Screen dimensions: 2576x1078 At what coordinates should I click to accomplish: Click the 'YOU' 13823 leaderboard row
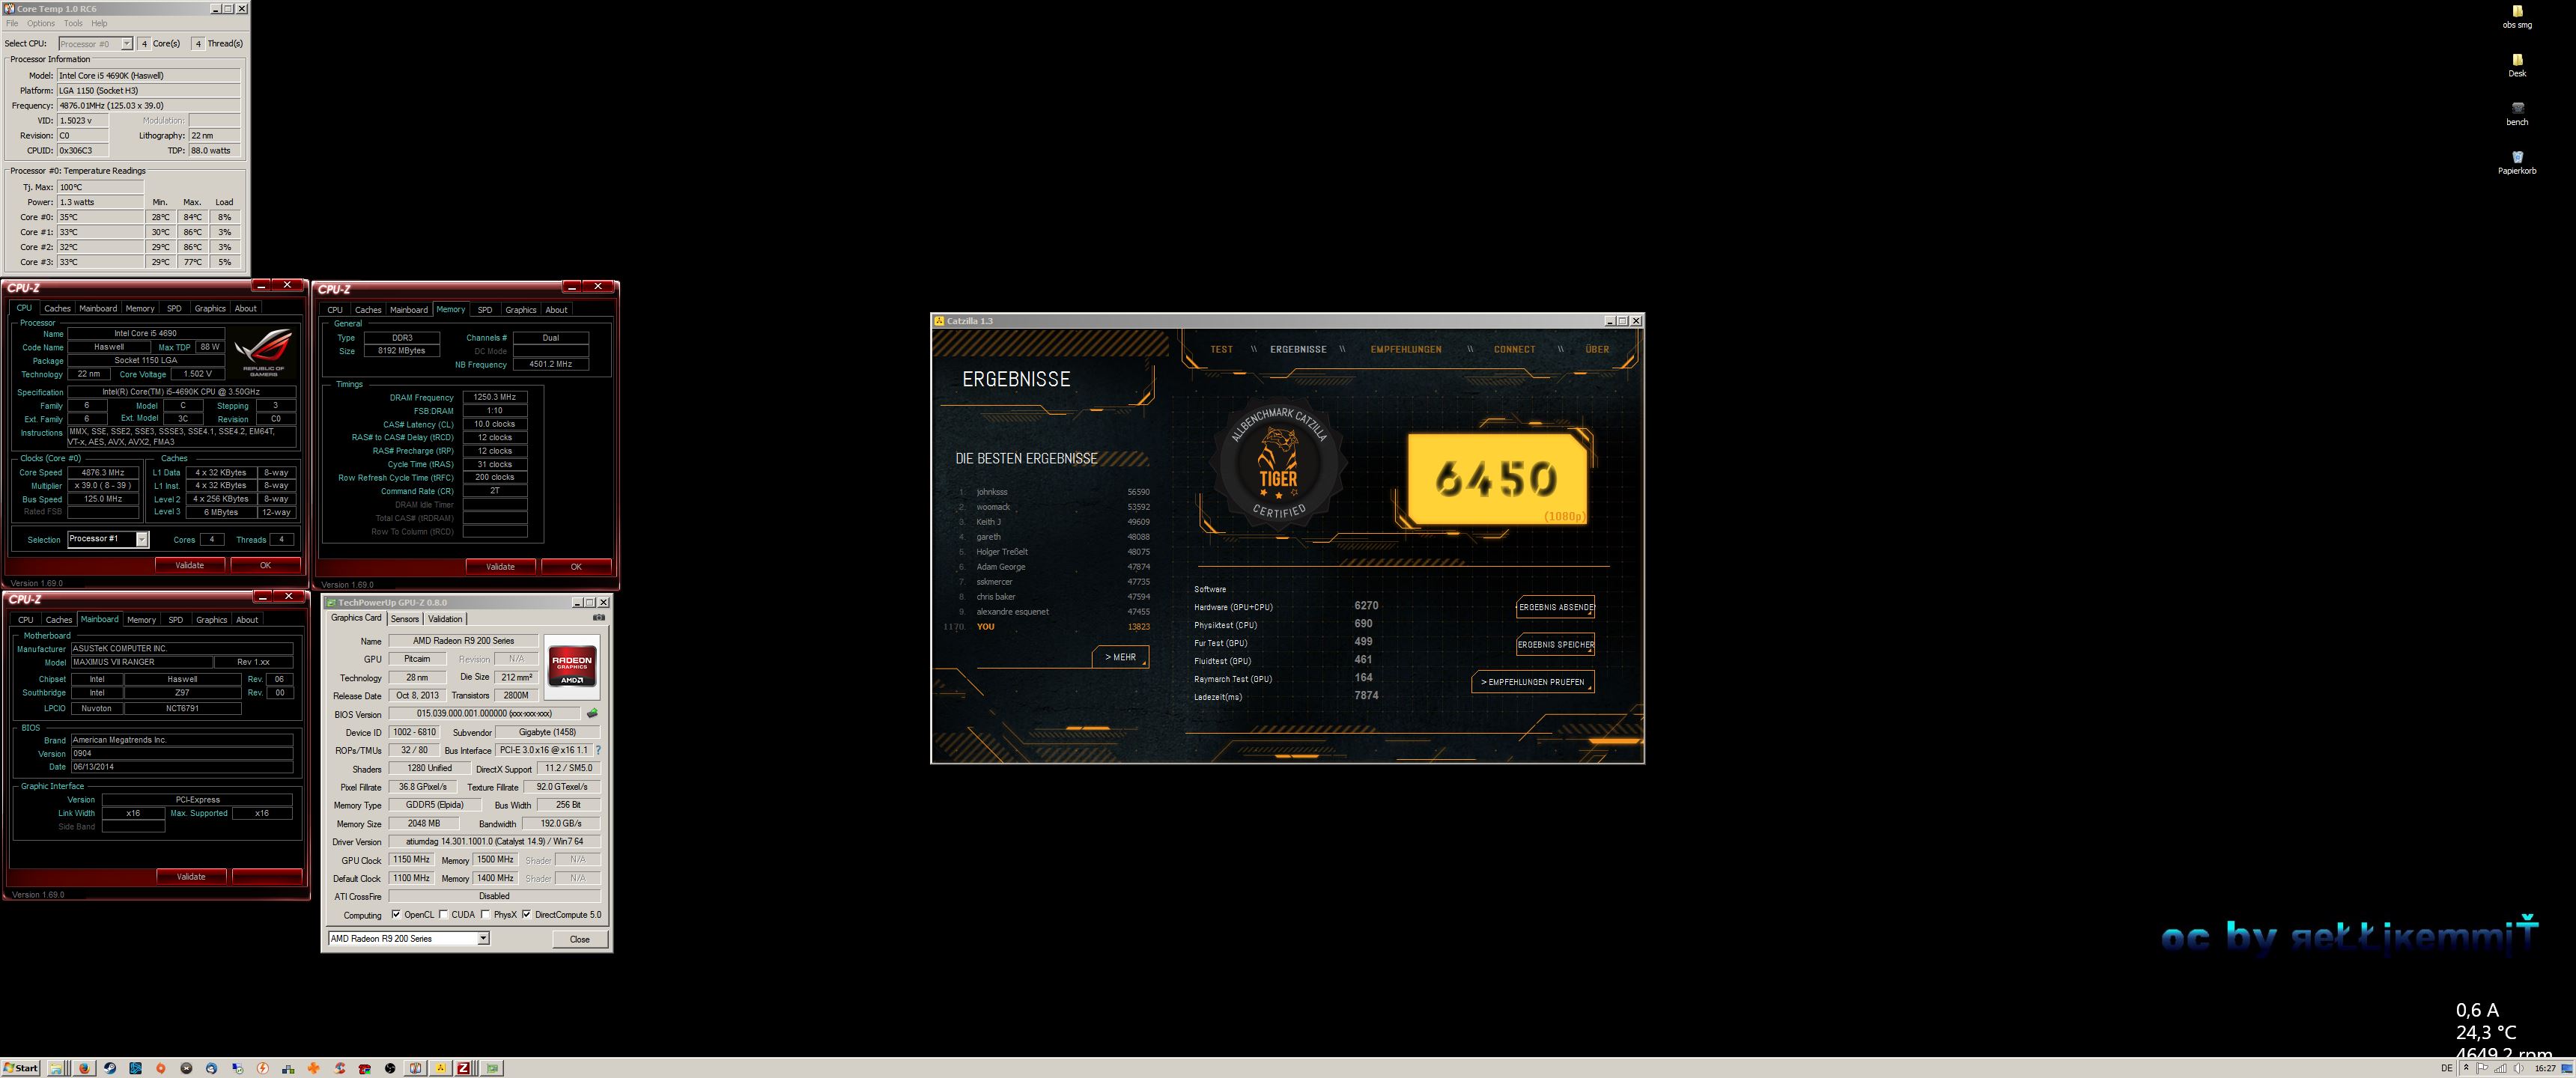tap(1047, 627)
